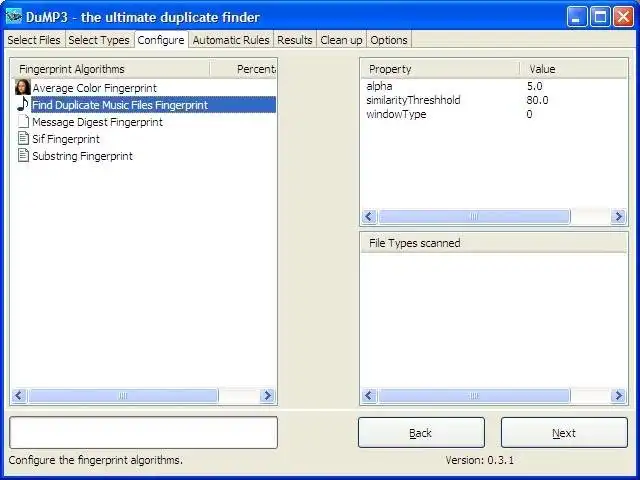
Task: Click the music note icon for duplicate music fingerprint
Action: click(23, 104)
